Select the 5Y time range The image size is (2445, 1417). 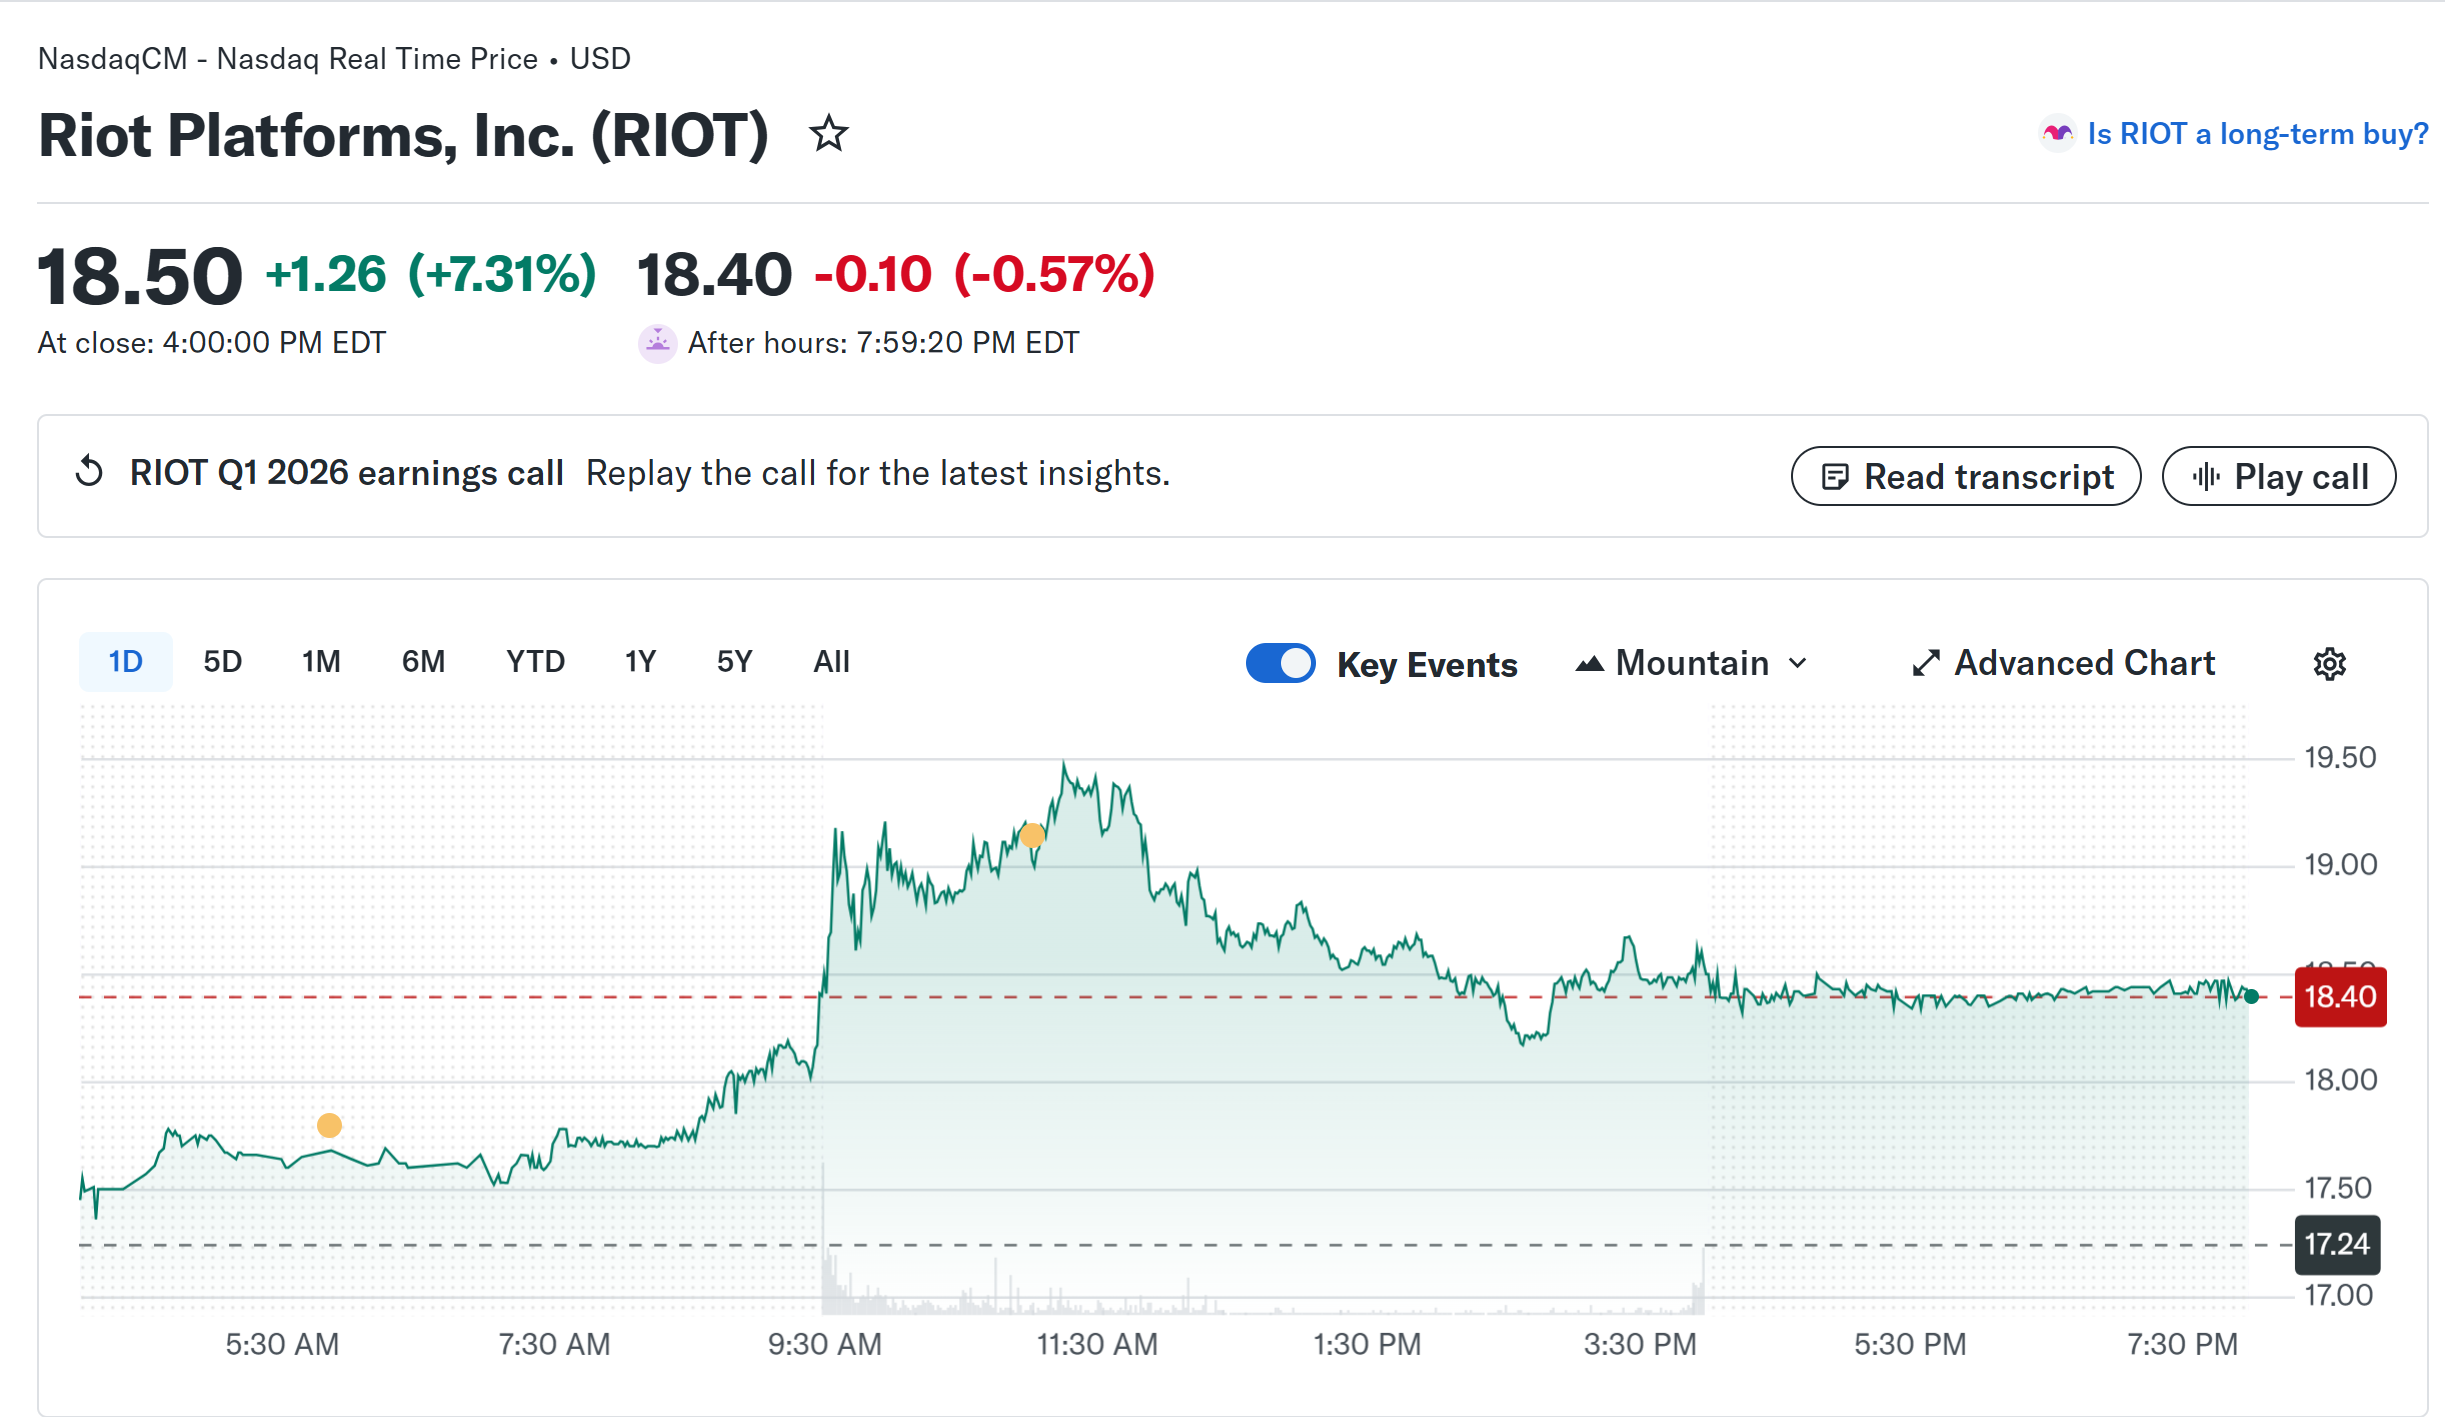click(735, 662)
